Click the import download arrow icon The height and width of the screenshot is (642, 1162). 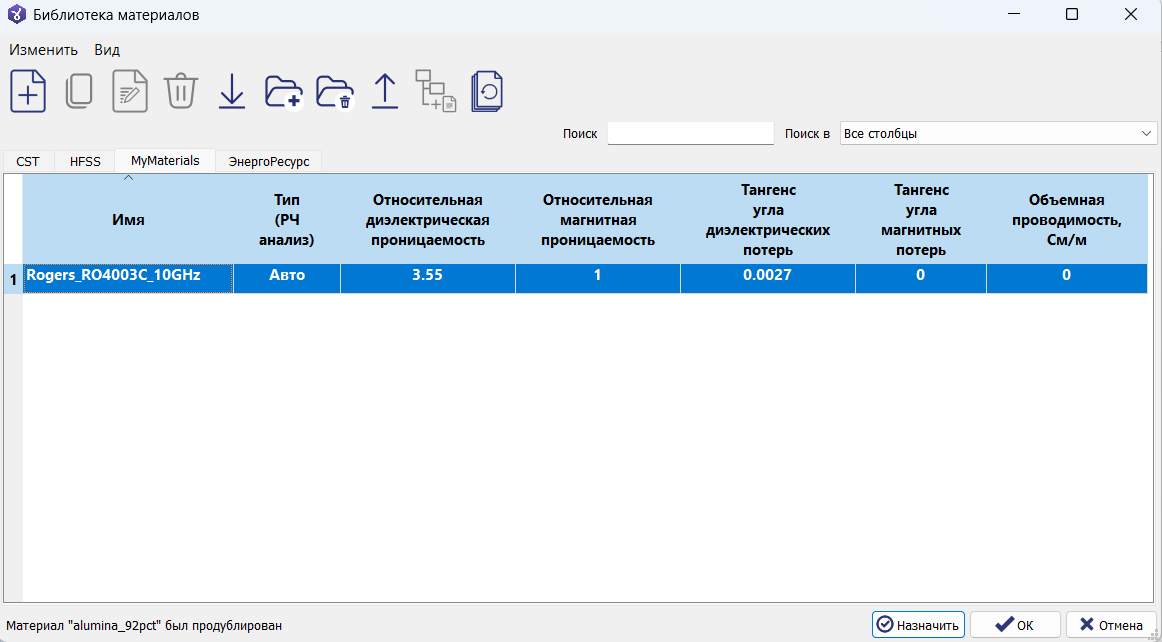[232, 91]
